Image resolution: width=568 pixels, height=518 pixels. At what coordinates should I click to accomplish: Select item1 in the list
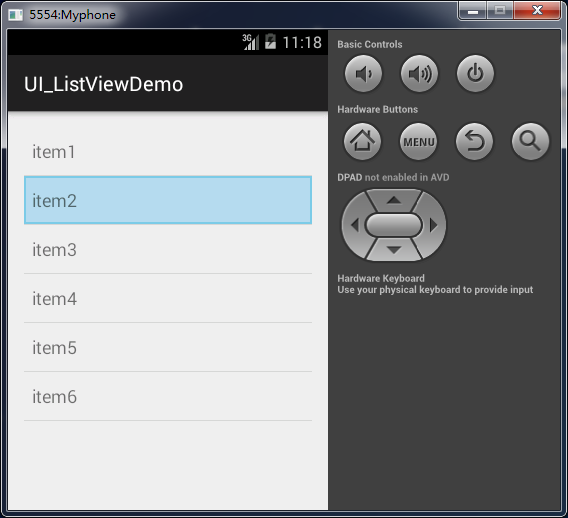168,151
